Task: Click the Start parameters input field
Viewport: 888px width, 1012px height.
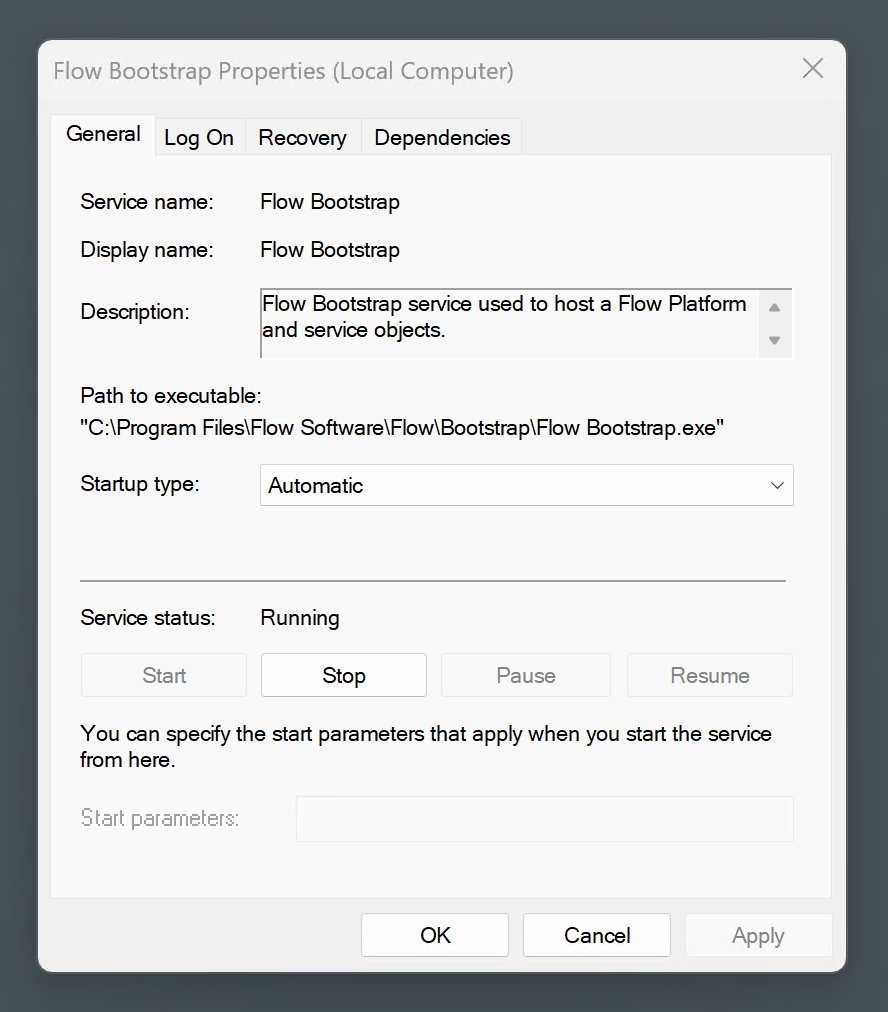Action: click(544, 818)
